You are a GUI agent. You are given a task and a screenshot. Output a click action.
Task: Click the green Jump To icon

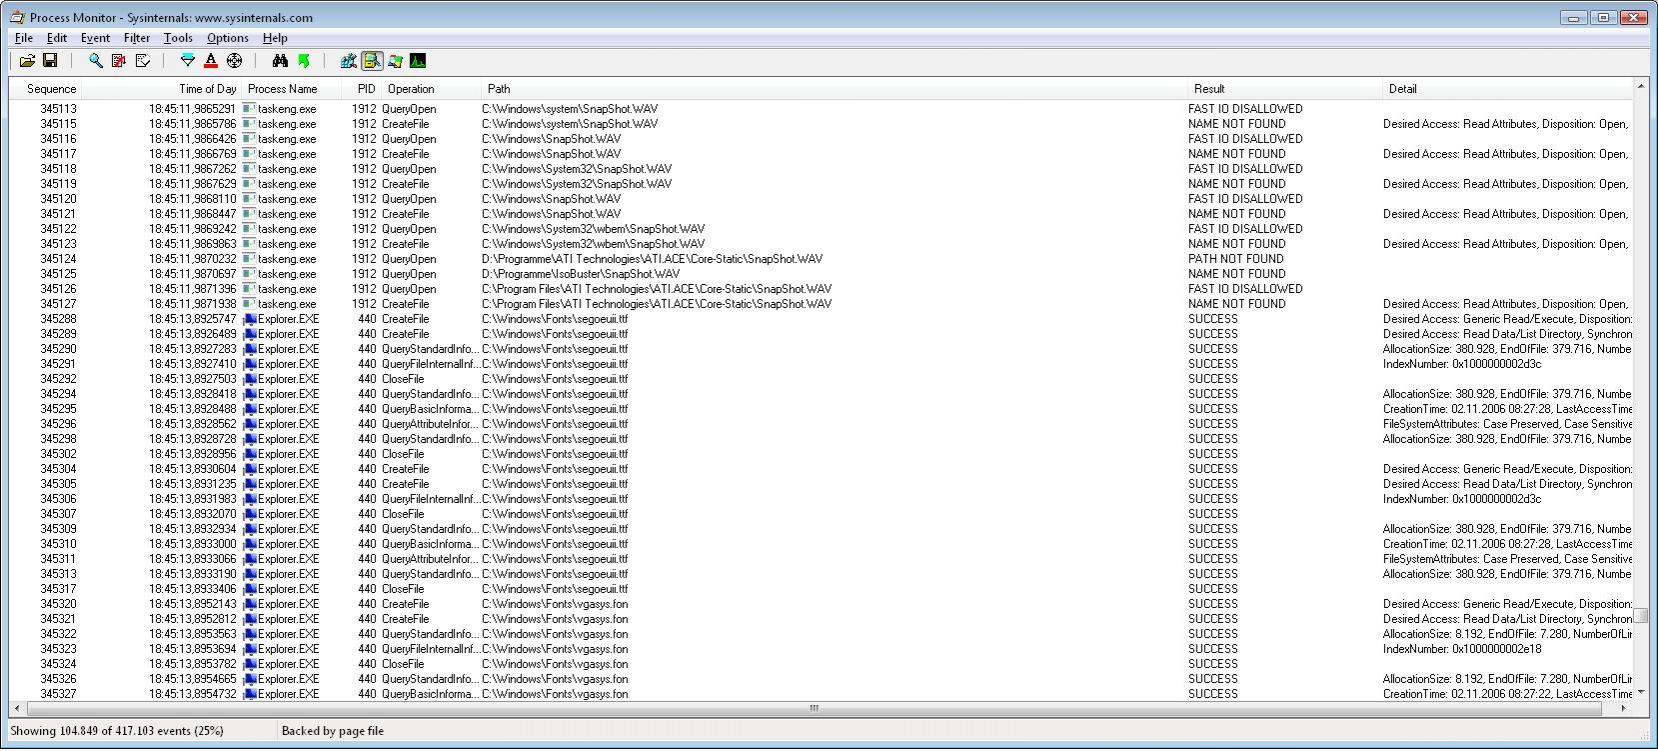(303, 61)
